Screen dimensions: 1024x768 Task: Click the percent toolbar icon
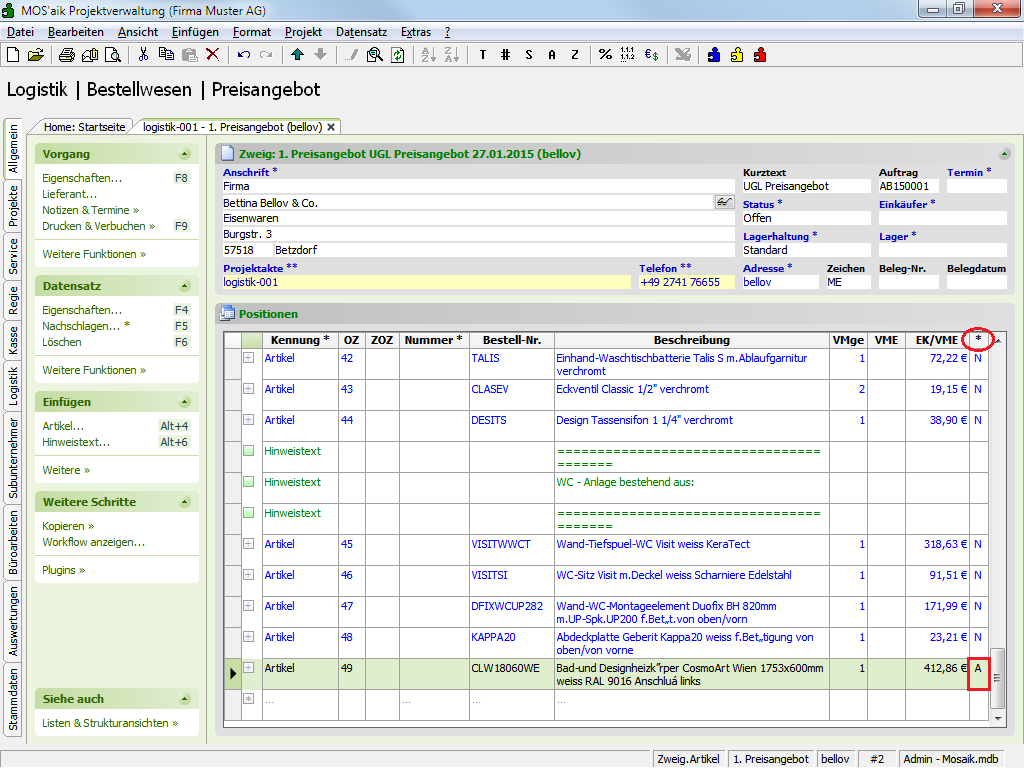tap(605, 55)
